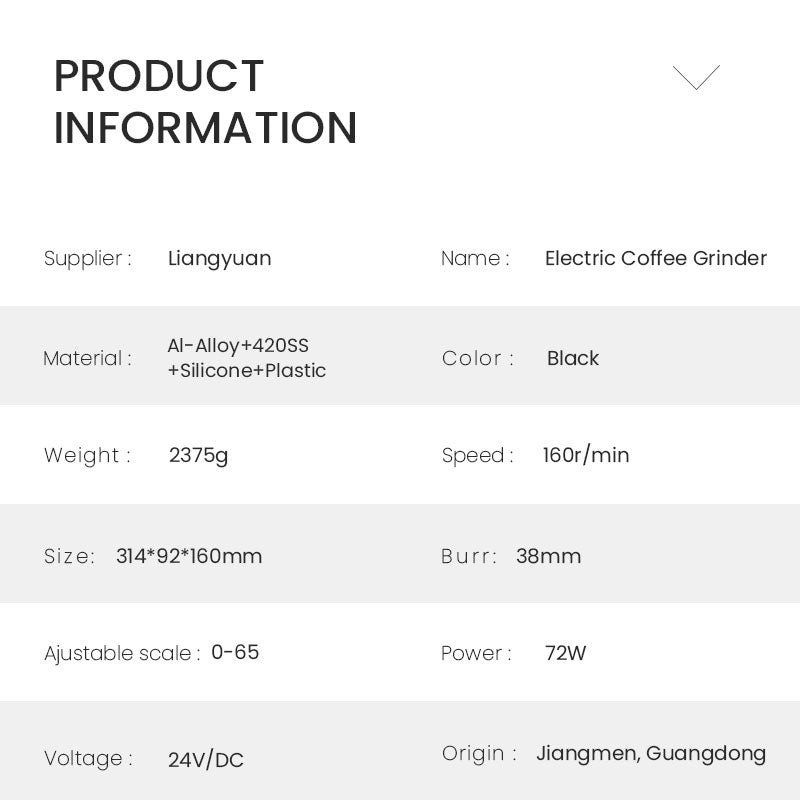Click the Name label
This screenshot has height=800, width=800.
pyautogui.click(x=475, y=258)
